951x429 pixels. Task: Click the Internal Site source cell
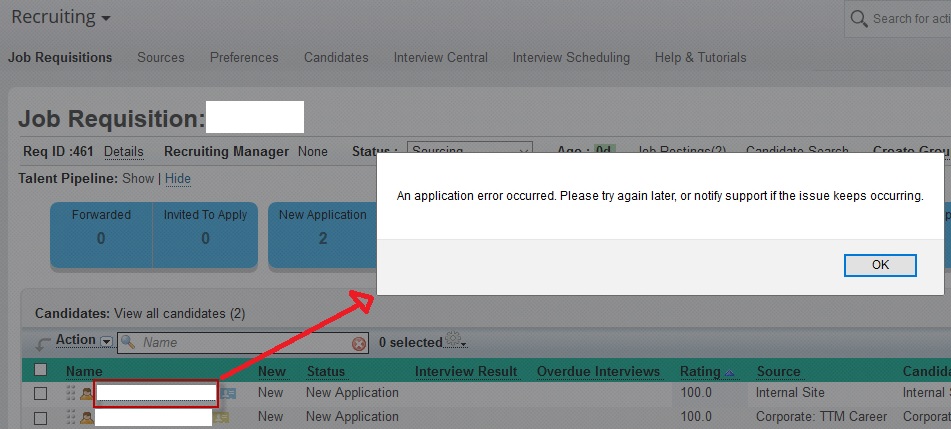[790, 393]
